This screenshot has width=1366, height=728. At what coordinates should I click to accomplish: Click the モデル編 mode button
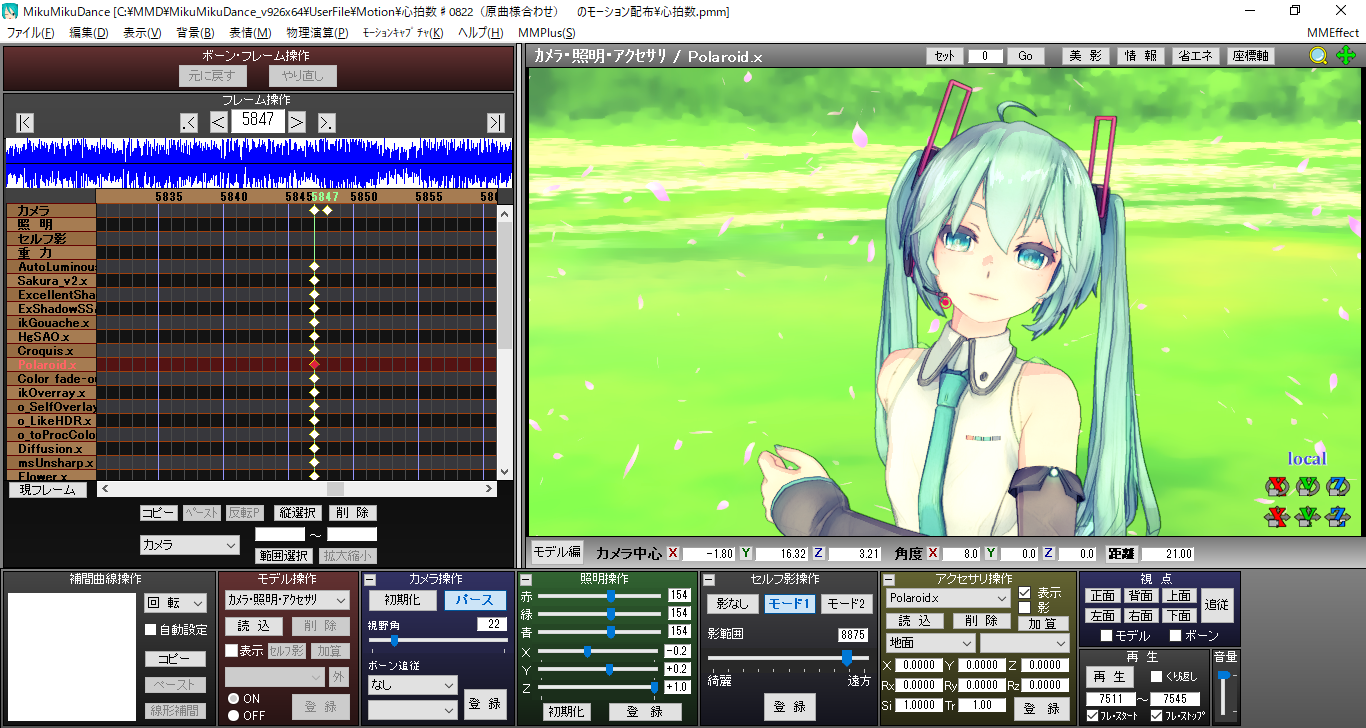pyautogui.click(x=556, y=552)
